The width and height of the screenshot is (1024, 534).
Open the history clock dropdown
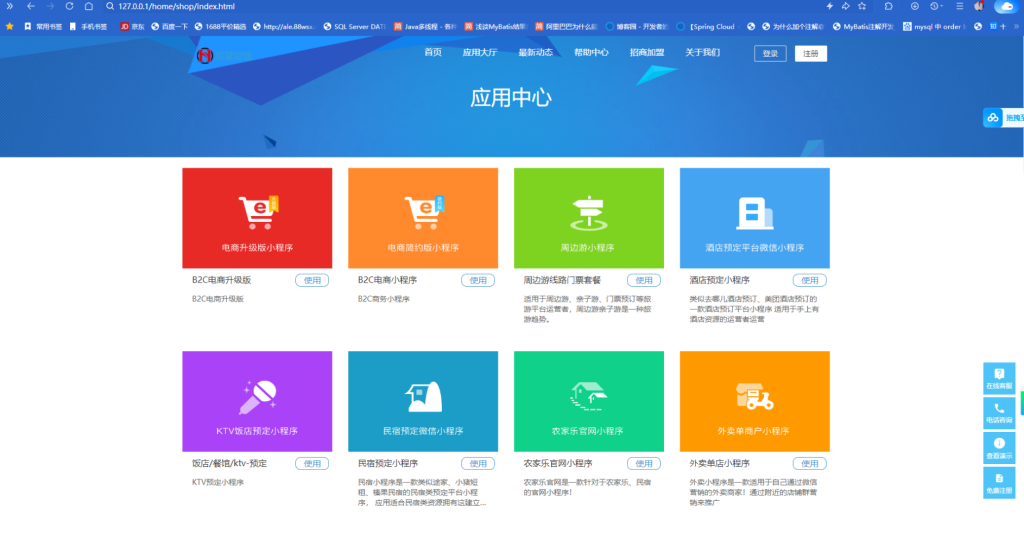click(936, 6)
